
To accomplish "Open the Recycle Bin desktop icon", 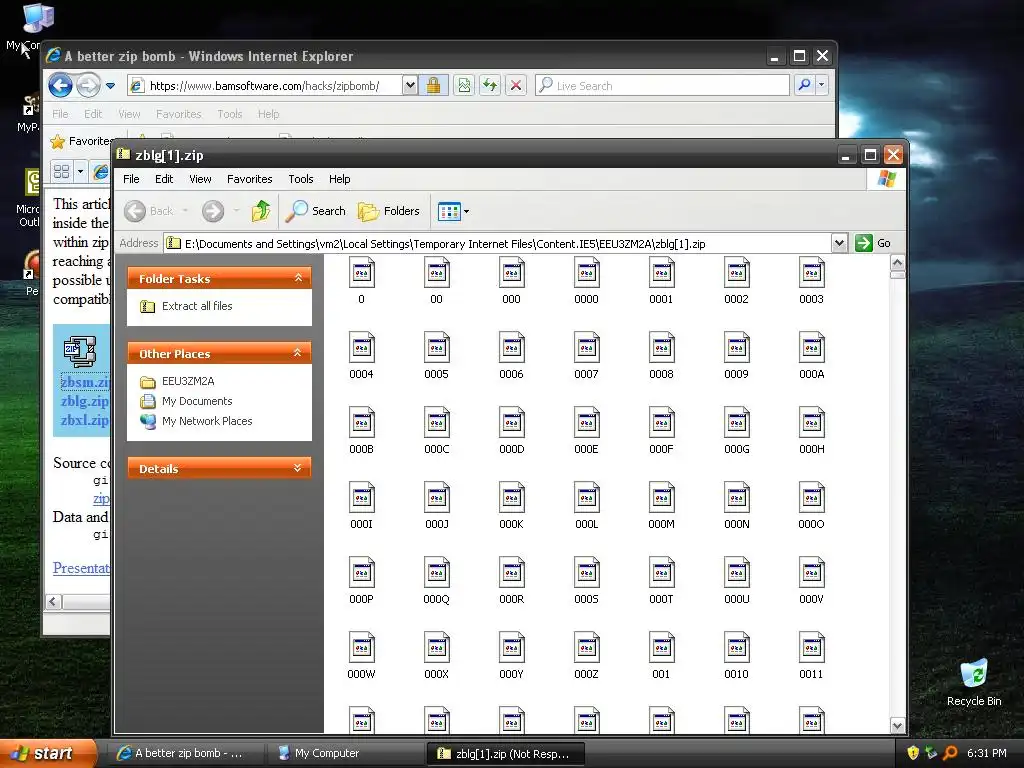I will [974, 682].
